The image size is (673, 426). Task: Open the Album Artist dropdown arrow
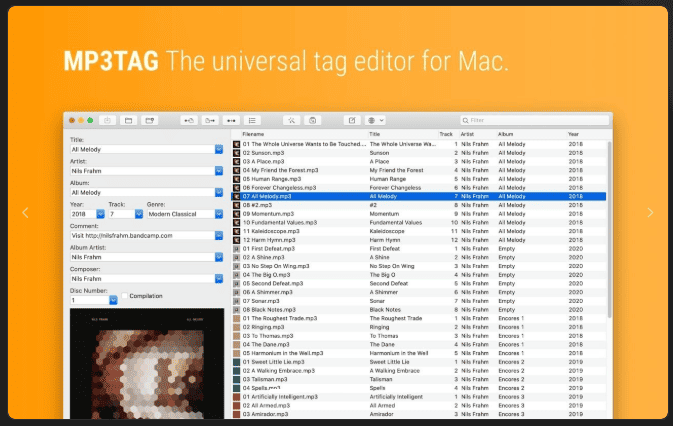[x=219, y=257]
